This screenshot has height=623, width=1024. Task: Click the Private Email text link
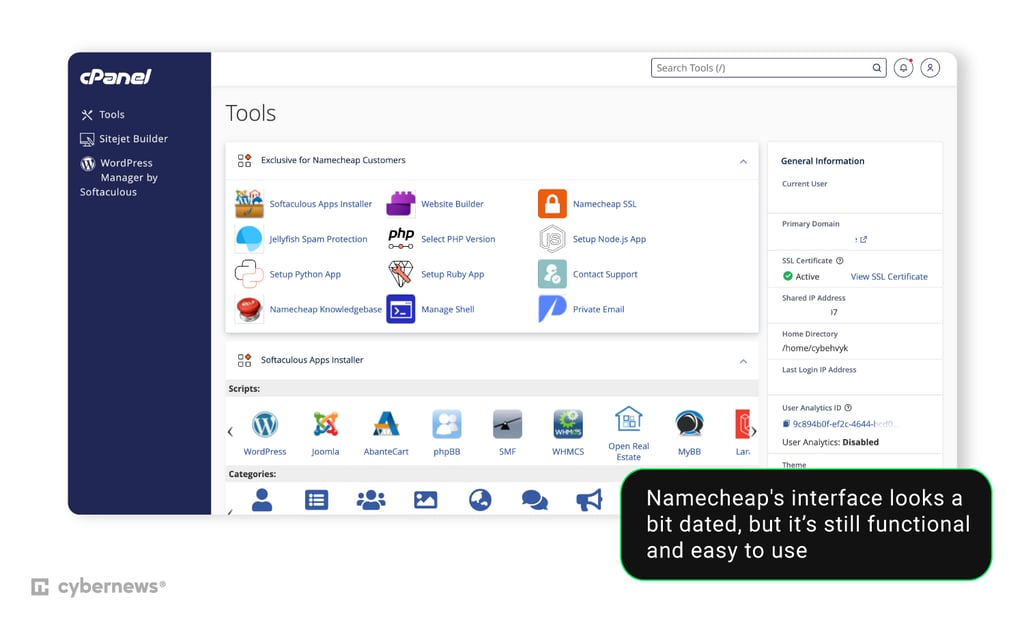[598, 310]
